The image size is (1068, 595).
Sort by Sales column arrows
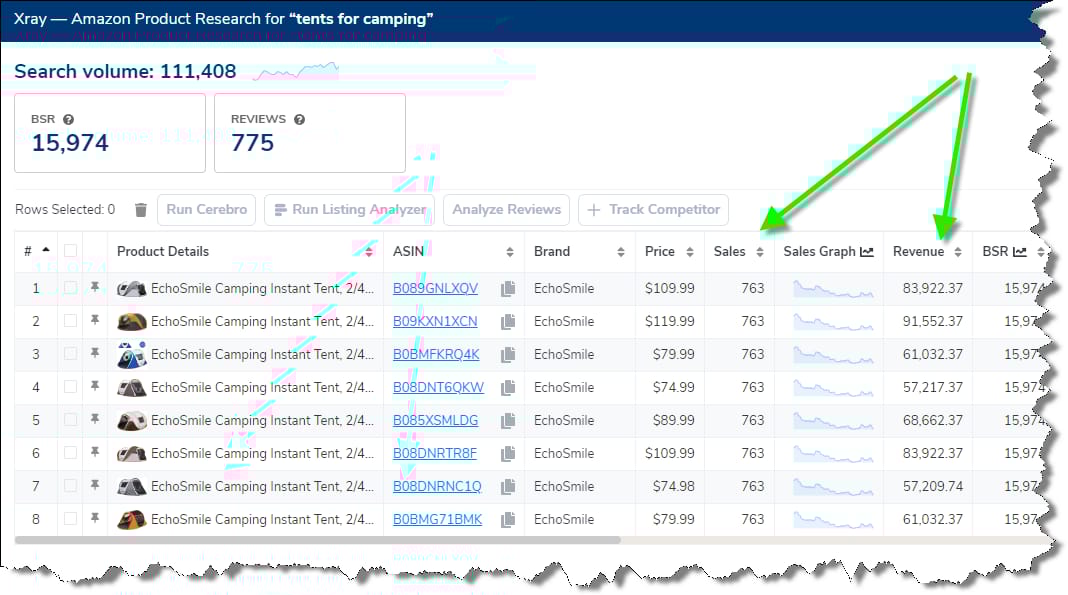click(759, 252)
